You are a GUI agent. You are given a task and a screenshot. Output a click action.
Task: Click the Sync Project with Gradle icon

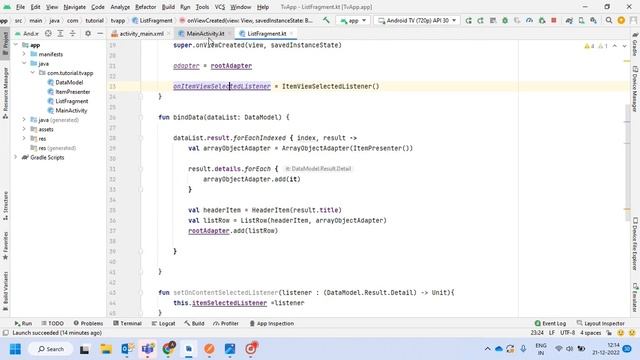569,20
